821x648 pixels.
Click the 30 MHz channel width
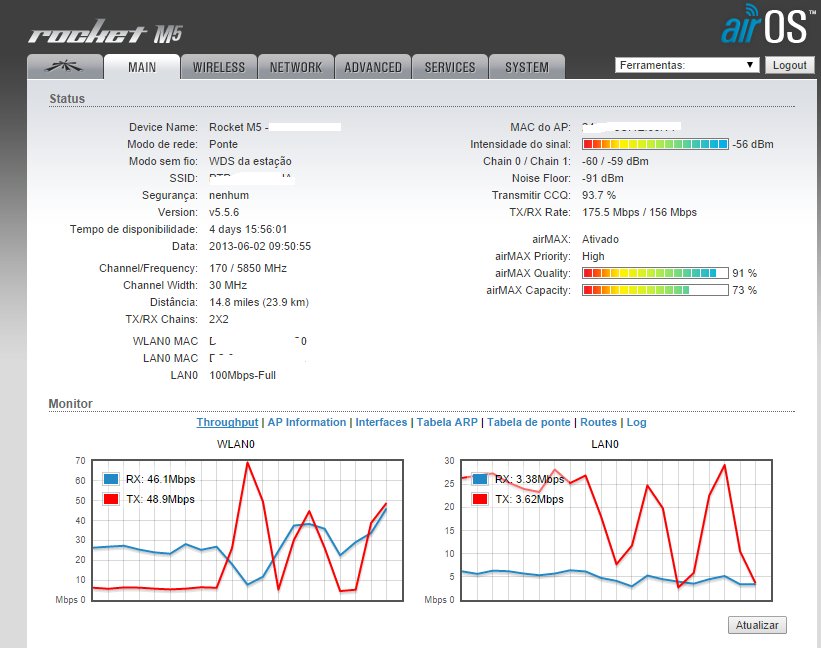coord(228,285)
